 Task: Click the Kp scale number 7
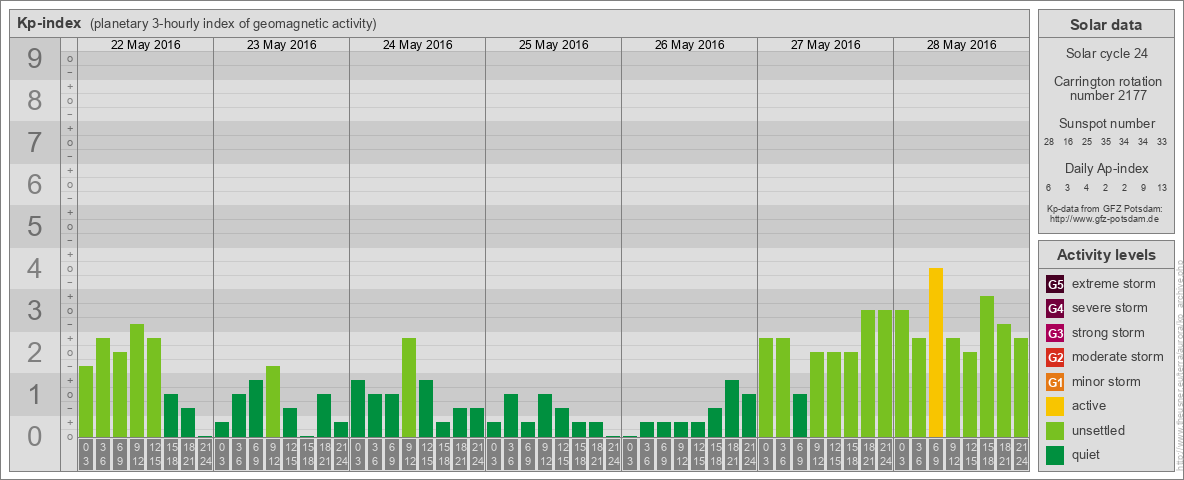pos(35,142)
